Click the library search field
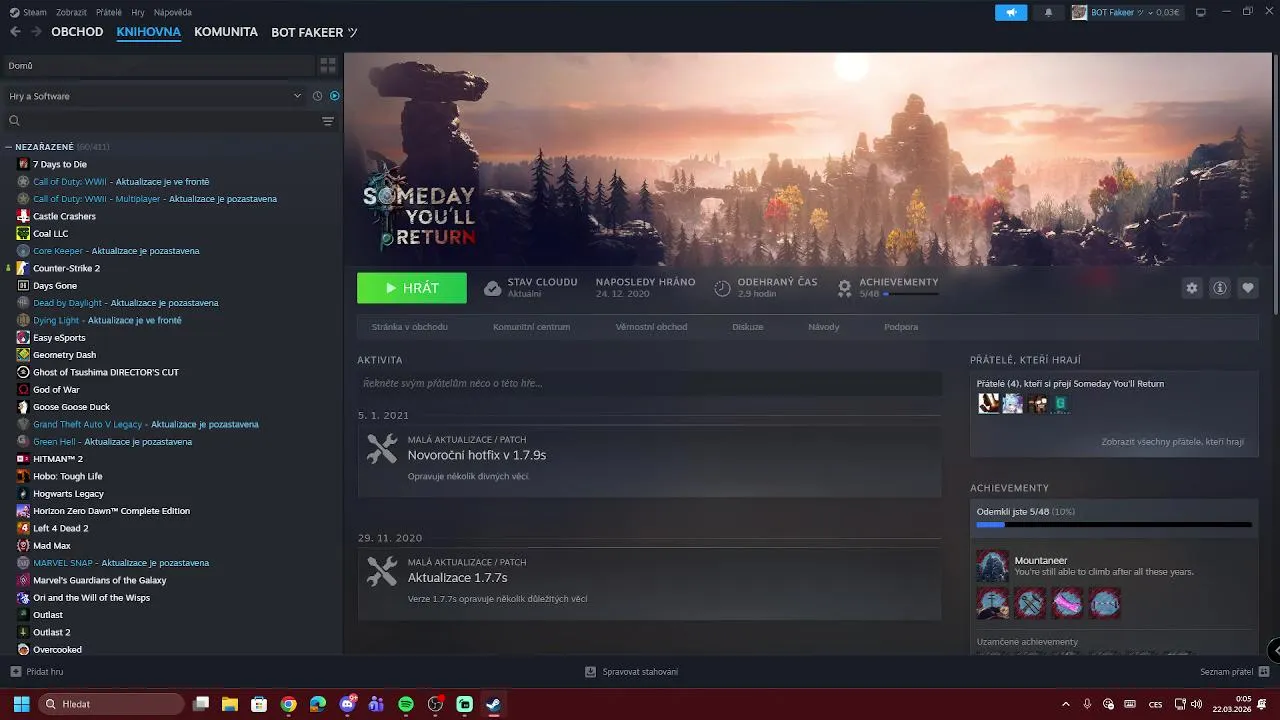 [x=160, y=121]
